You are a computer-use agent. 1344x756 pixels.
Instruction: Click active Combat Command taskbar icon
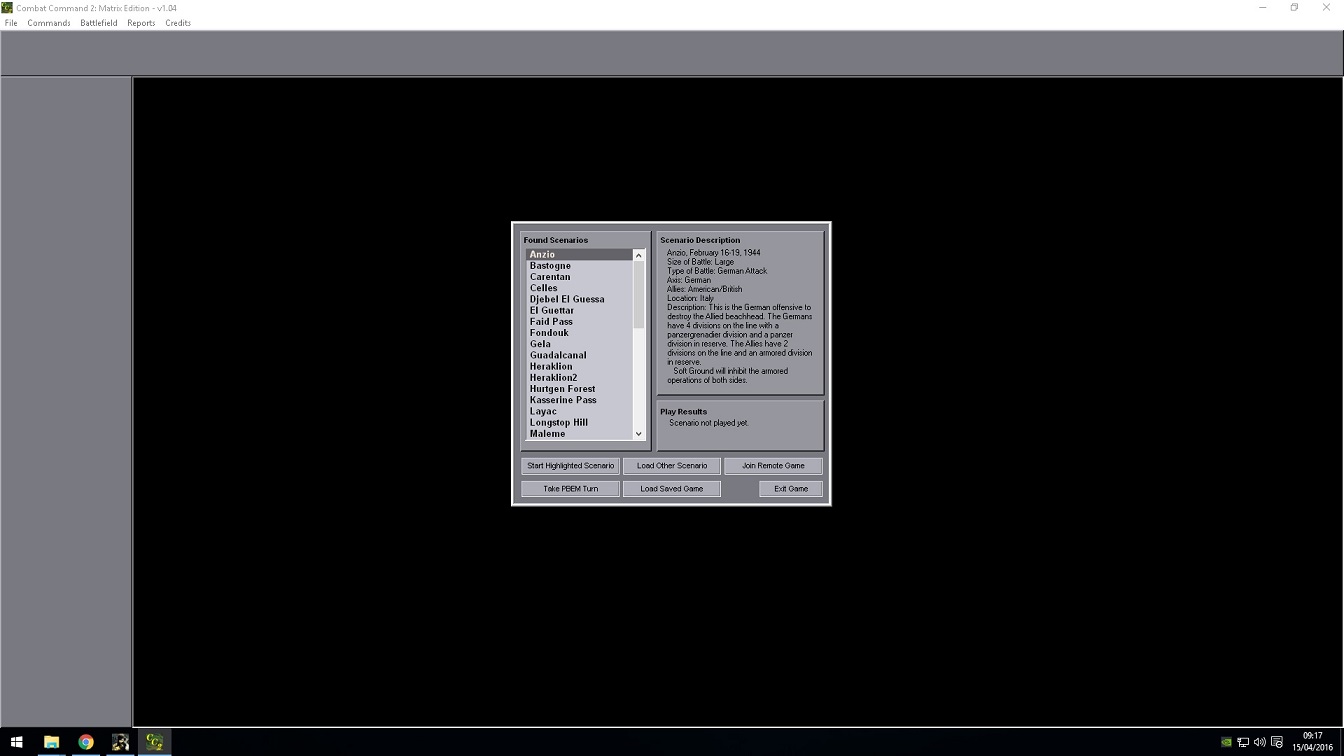point(154,742)
